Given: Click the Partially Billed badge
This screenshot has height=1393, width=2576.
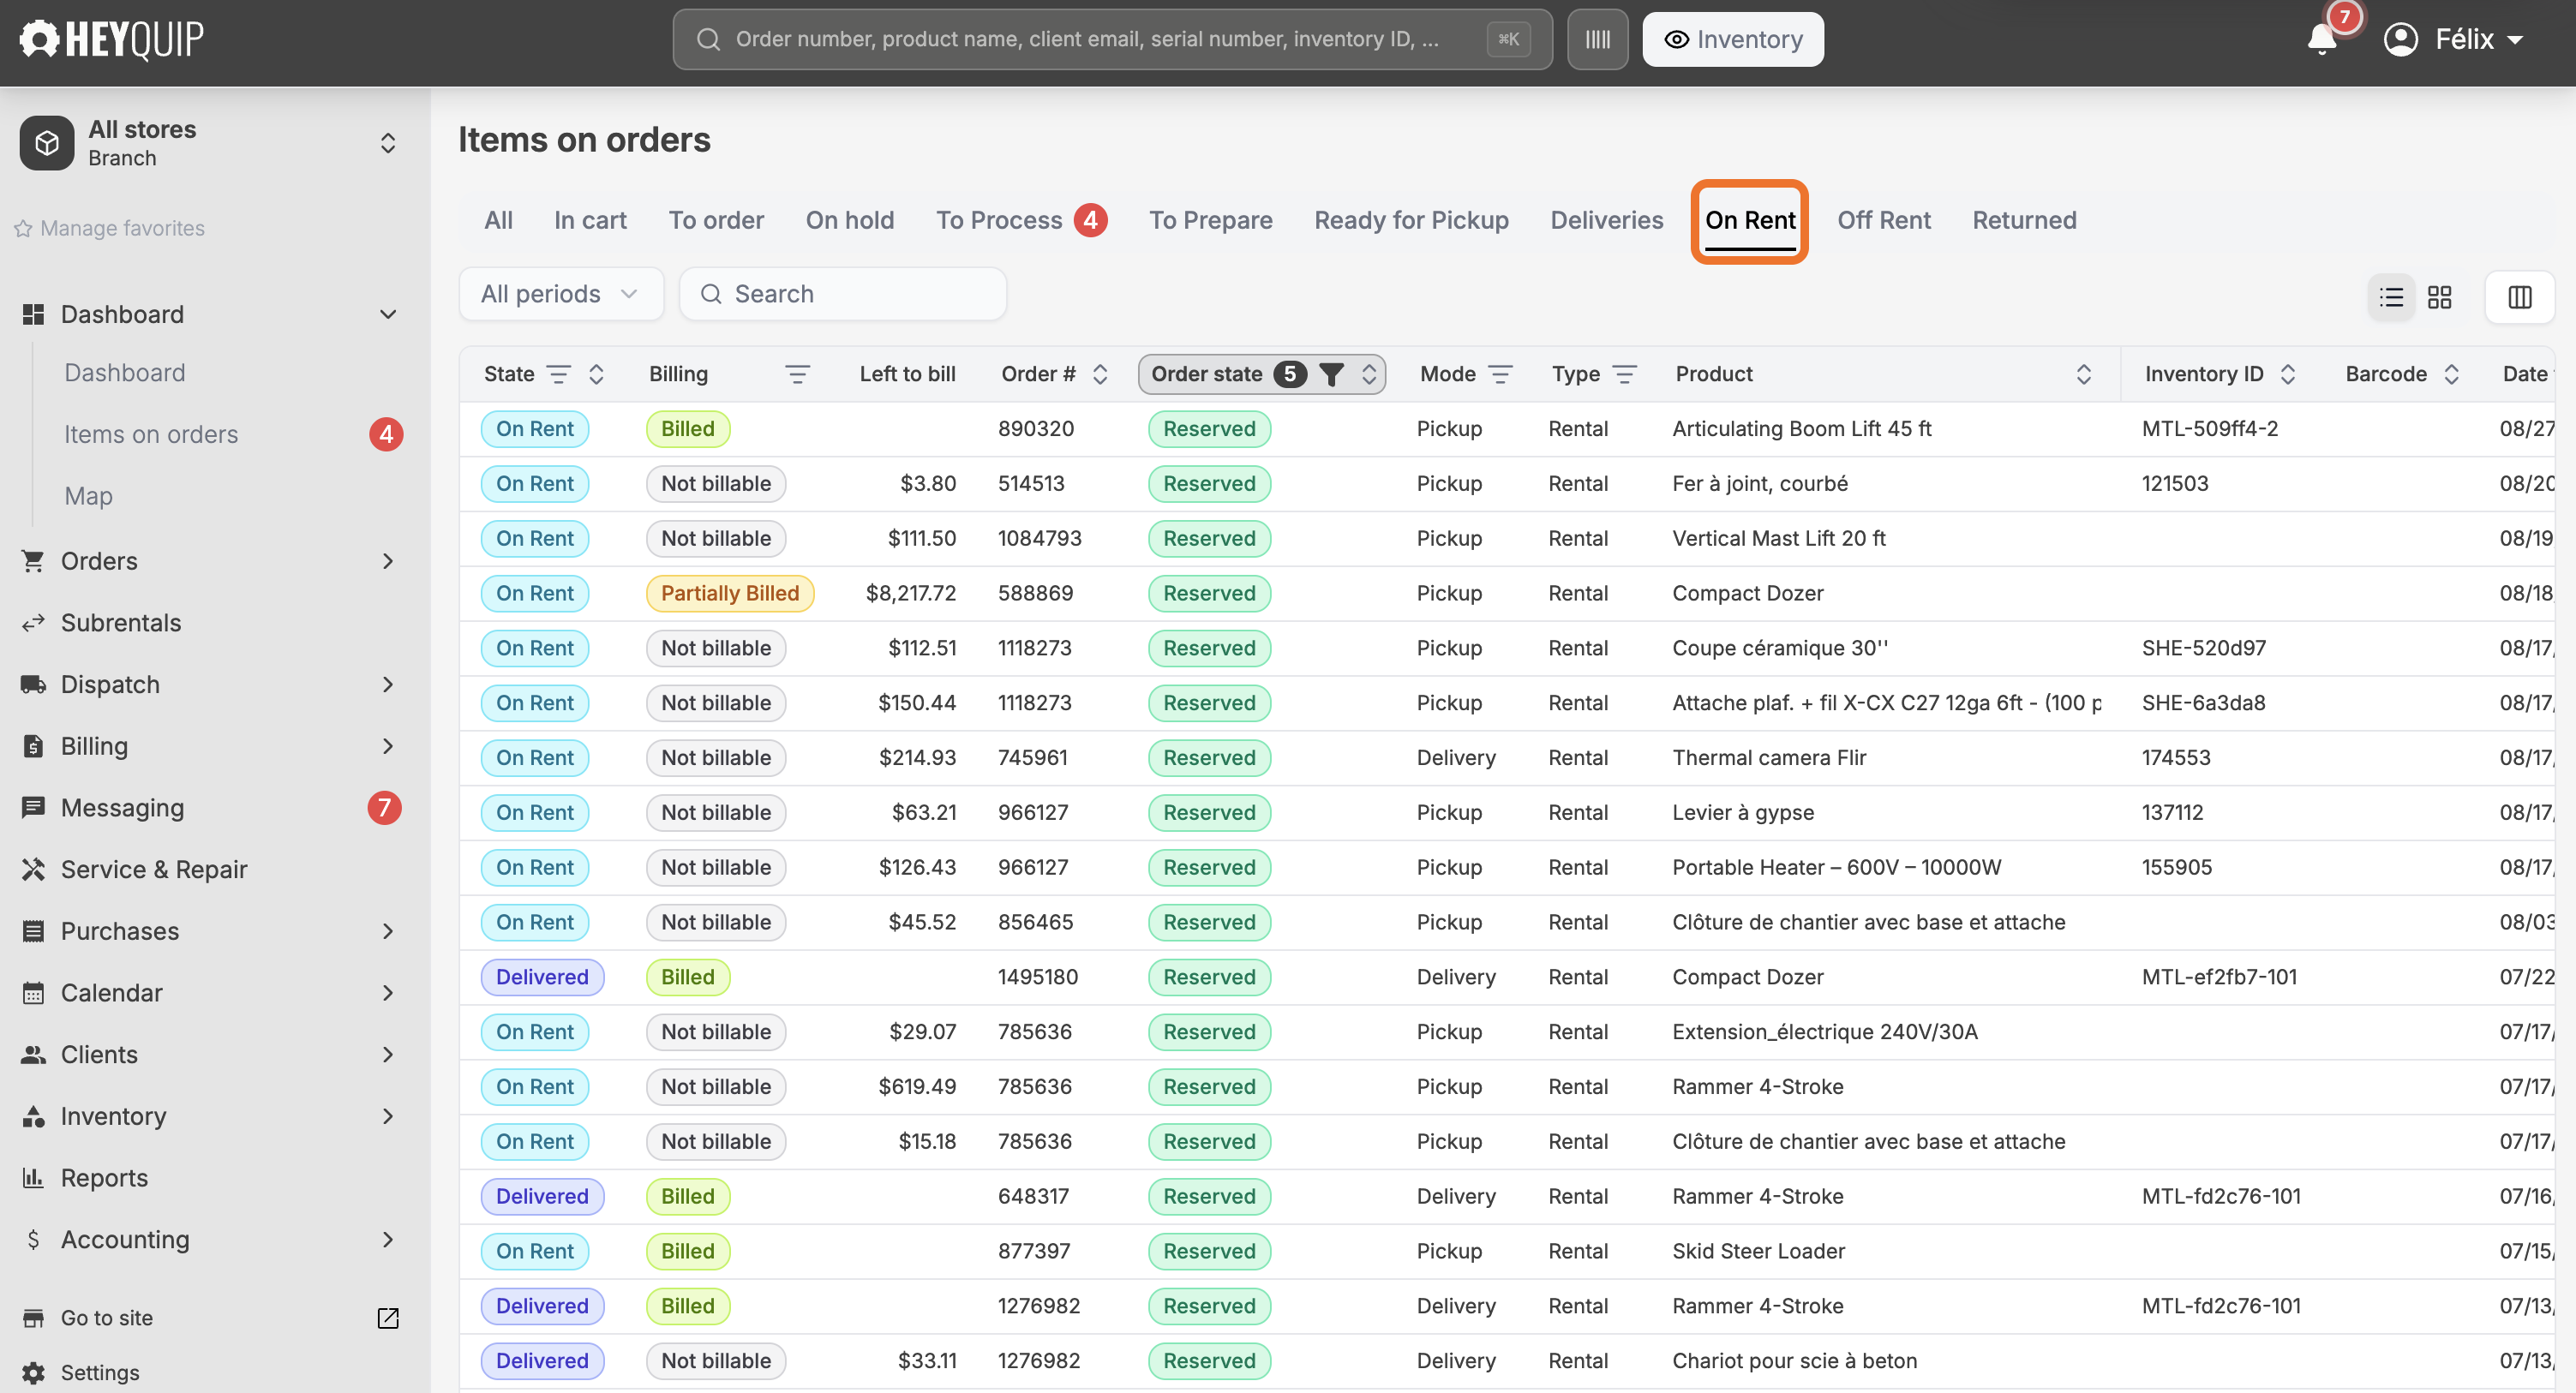Looking at the screenshot, I should pyautogui.click(x=729, y=593).
